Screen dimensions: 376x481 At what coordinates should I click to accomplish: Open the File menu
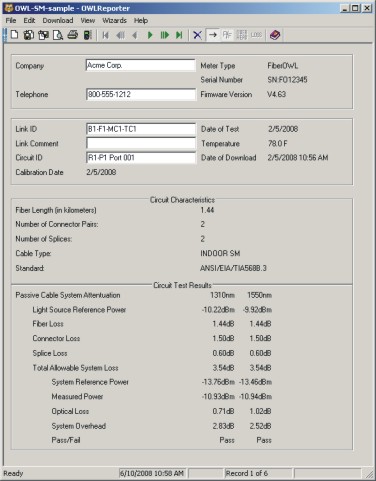pyautogui.click(x=11, y=21)
